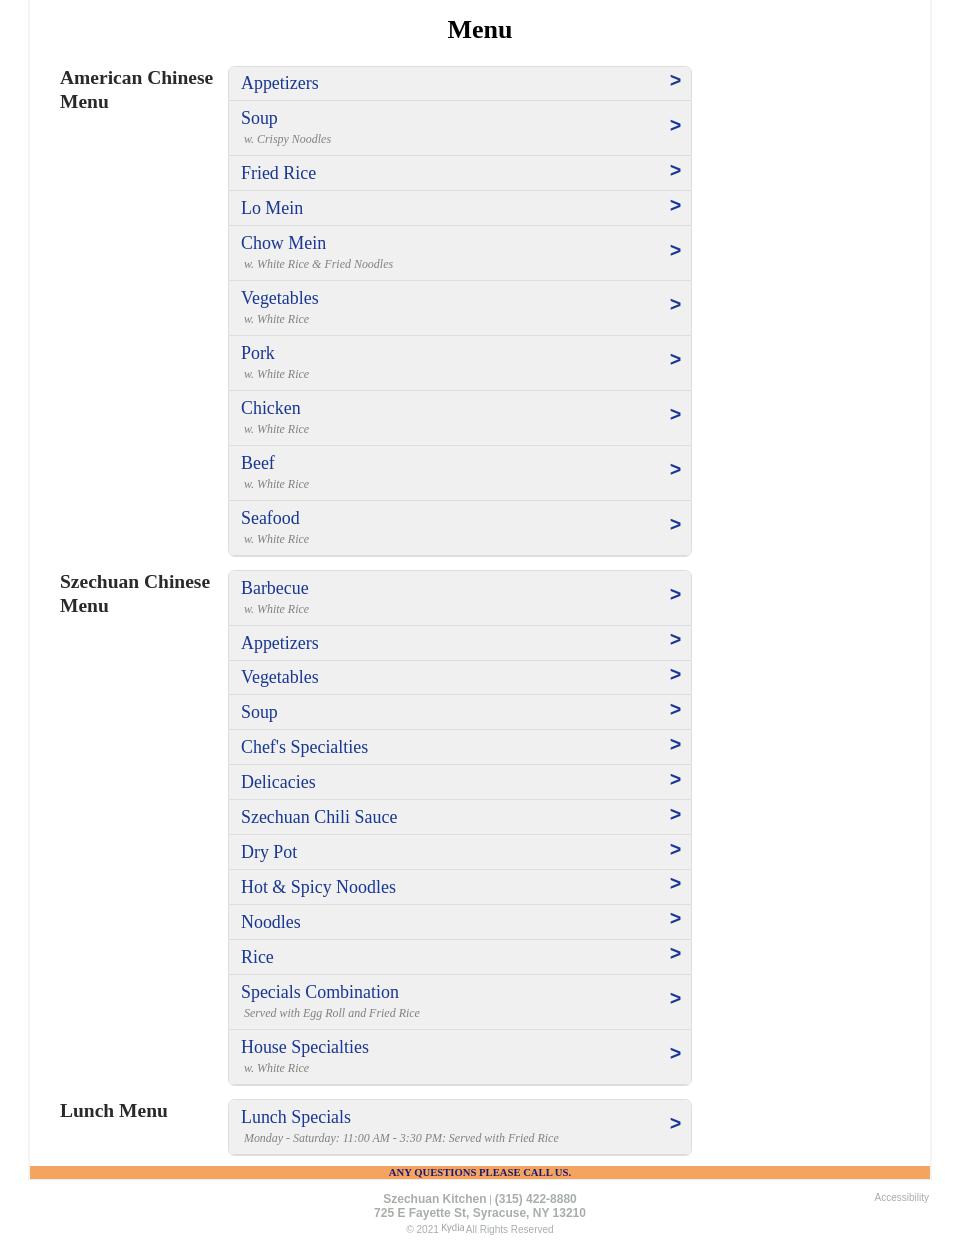The height and width of the screenshot is (1257, 960).
Task: Select the Beef menu category
Action: [x=258, y=463]
